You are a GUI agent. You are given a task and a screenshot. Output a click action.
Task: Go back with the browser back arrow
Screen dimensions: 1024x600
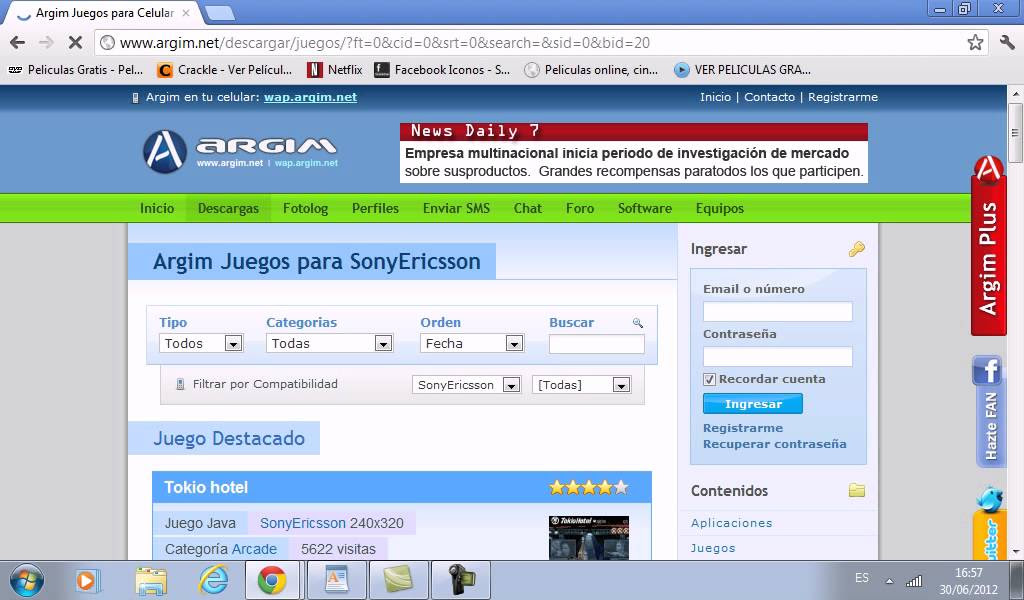point(18,43)
